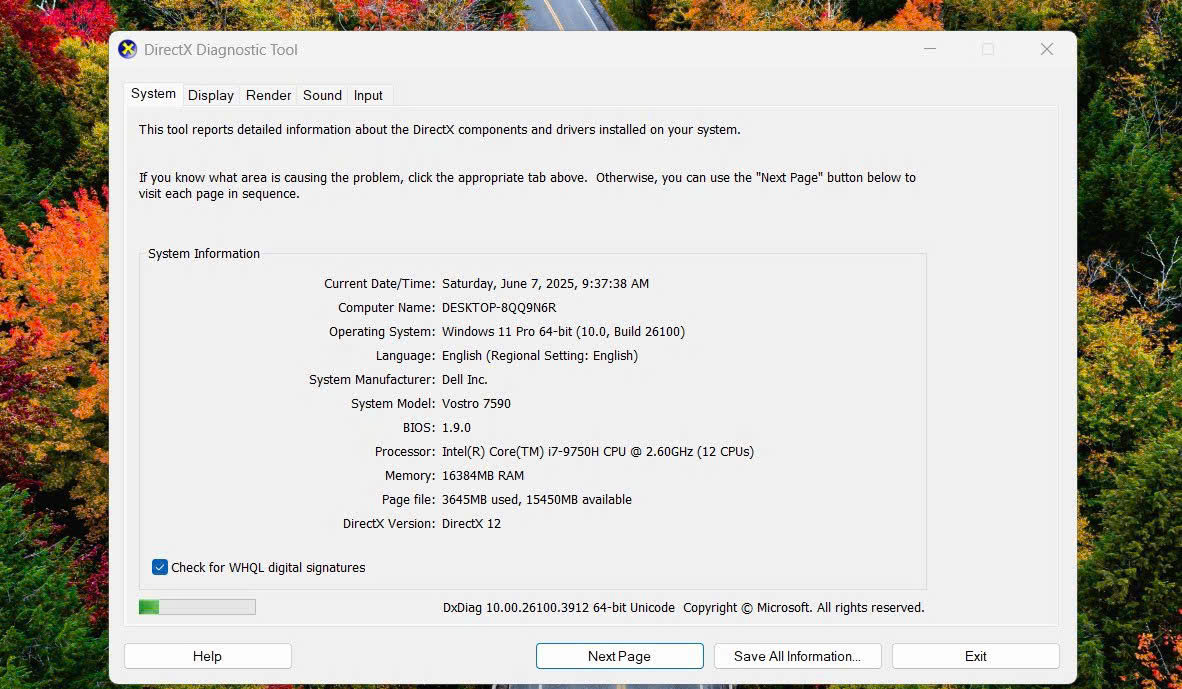Click the computer name DESKTOP-8QQ9N6R

(x=499, y=308)
